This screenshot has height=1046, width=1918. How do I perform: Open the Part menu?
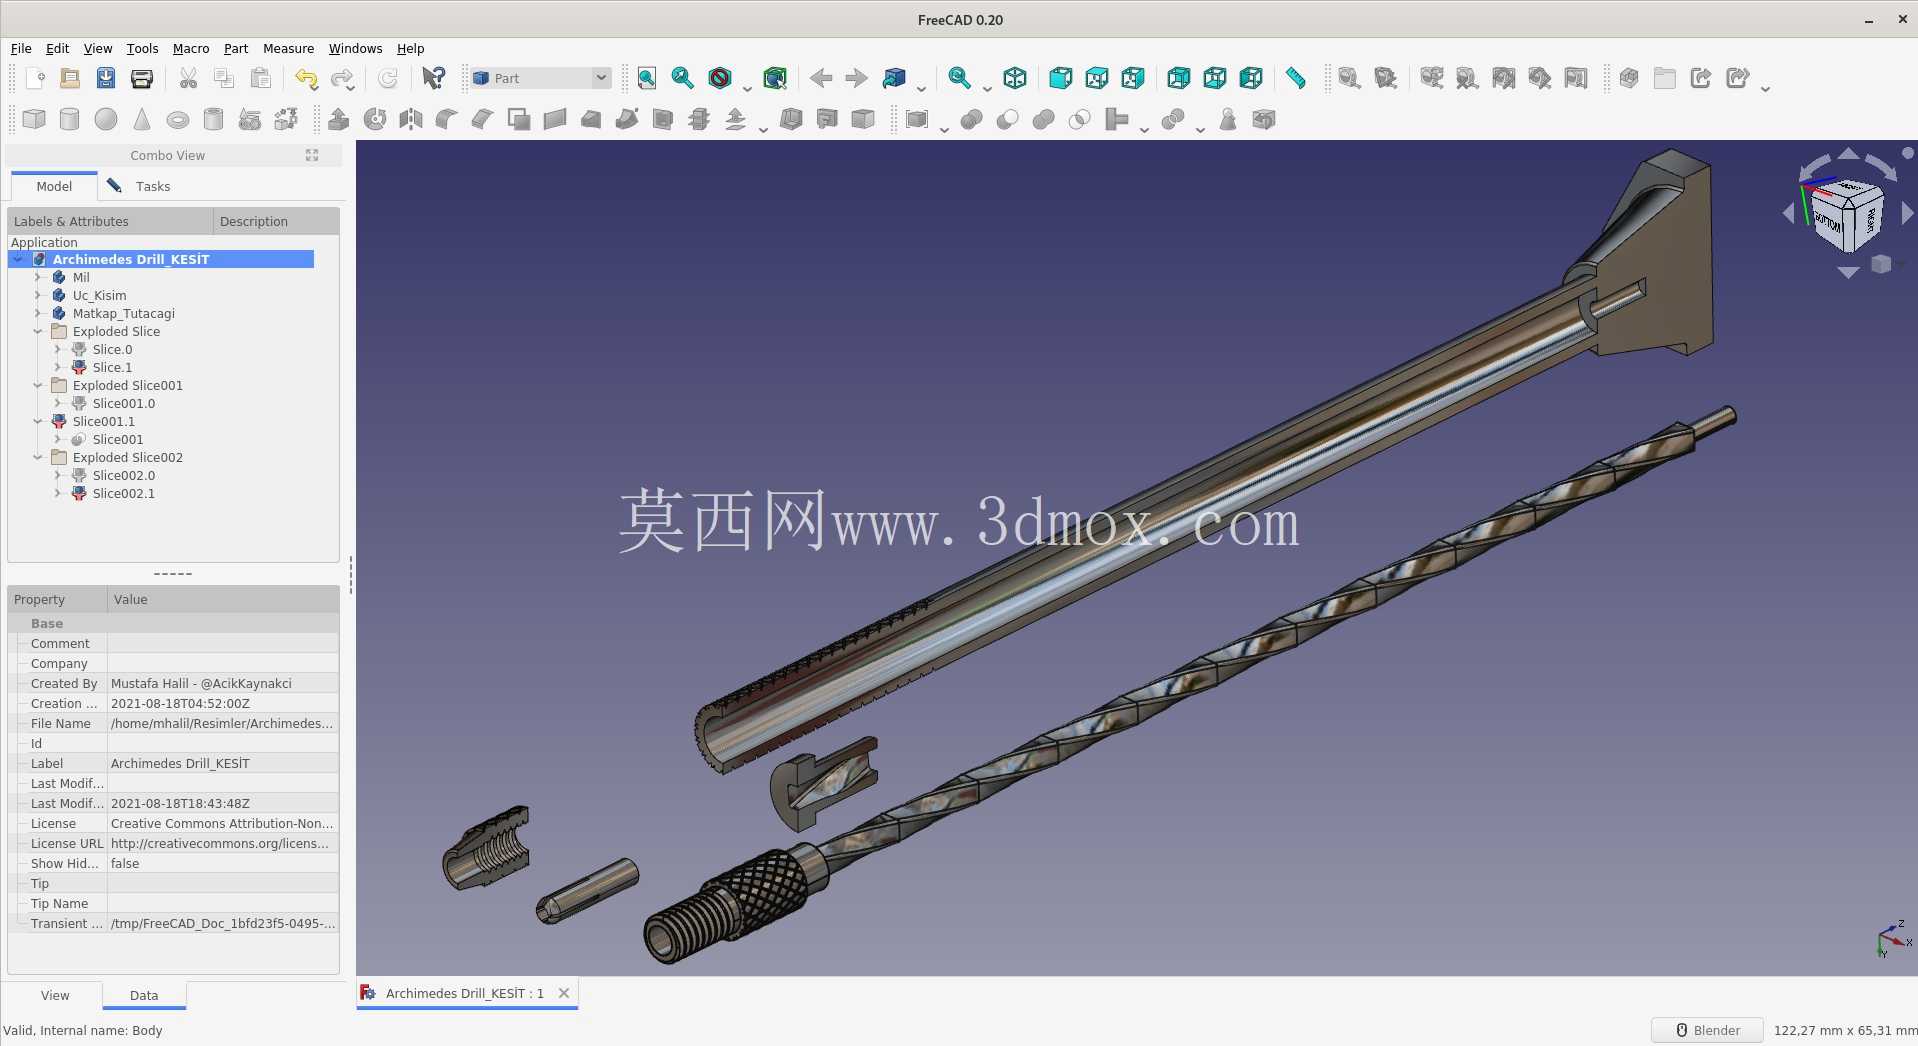point(236,48)
